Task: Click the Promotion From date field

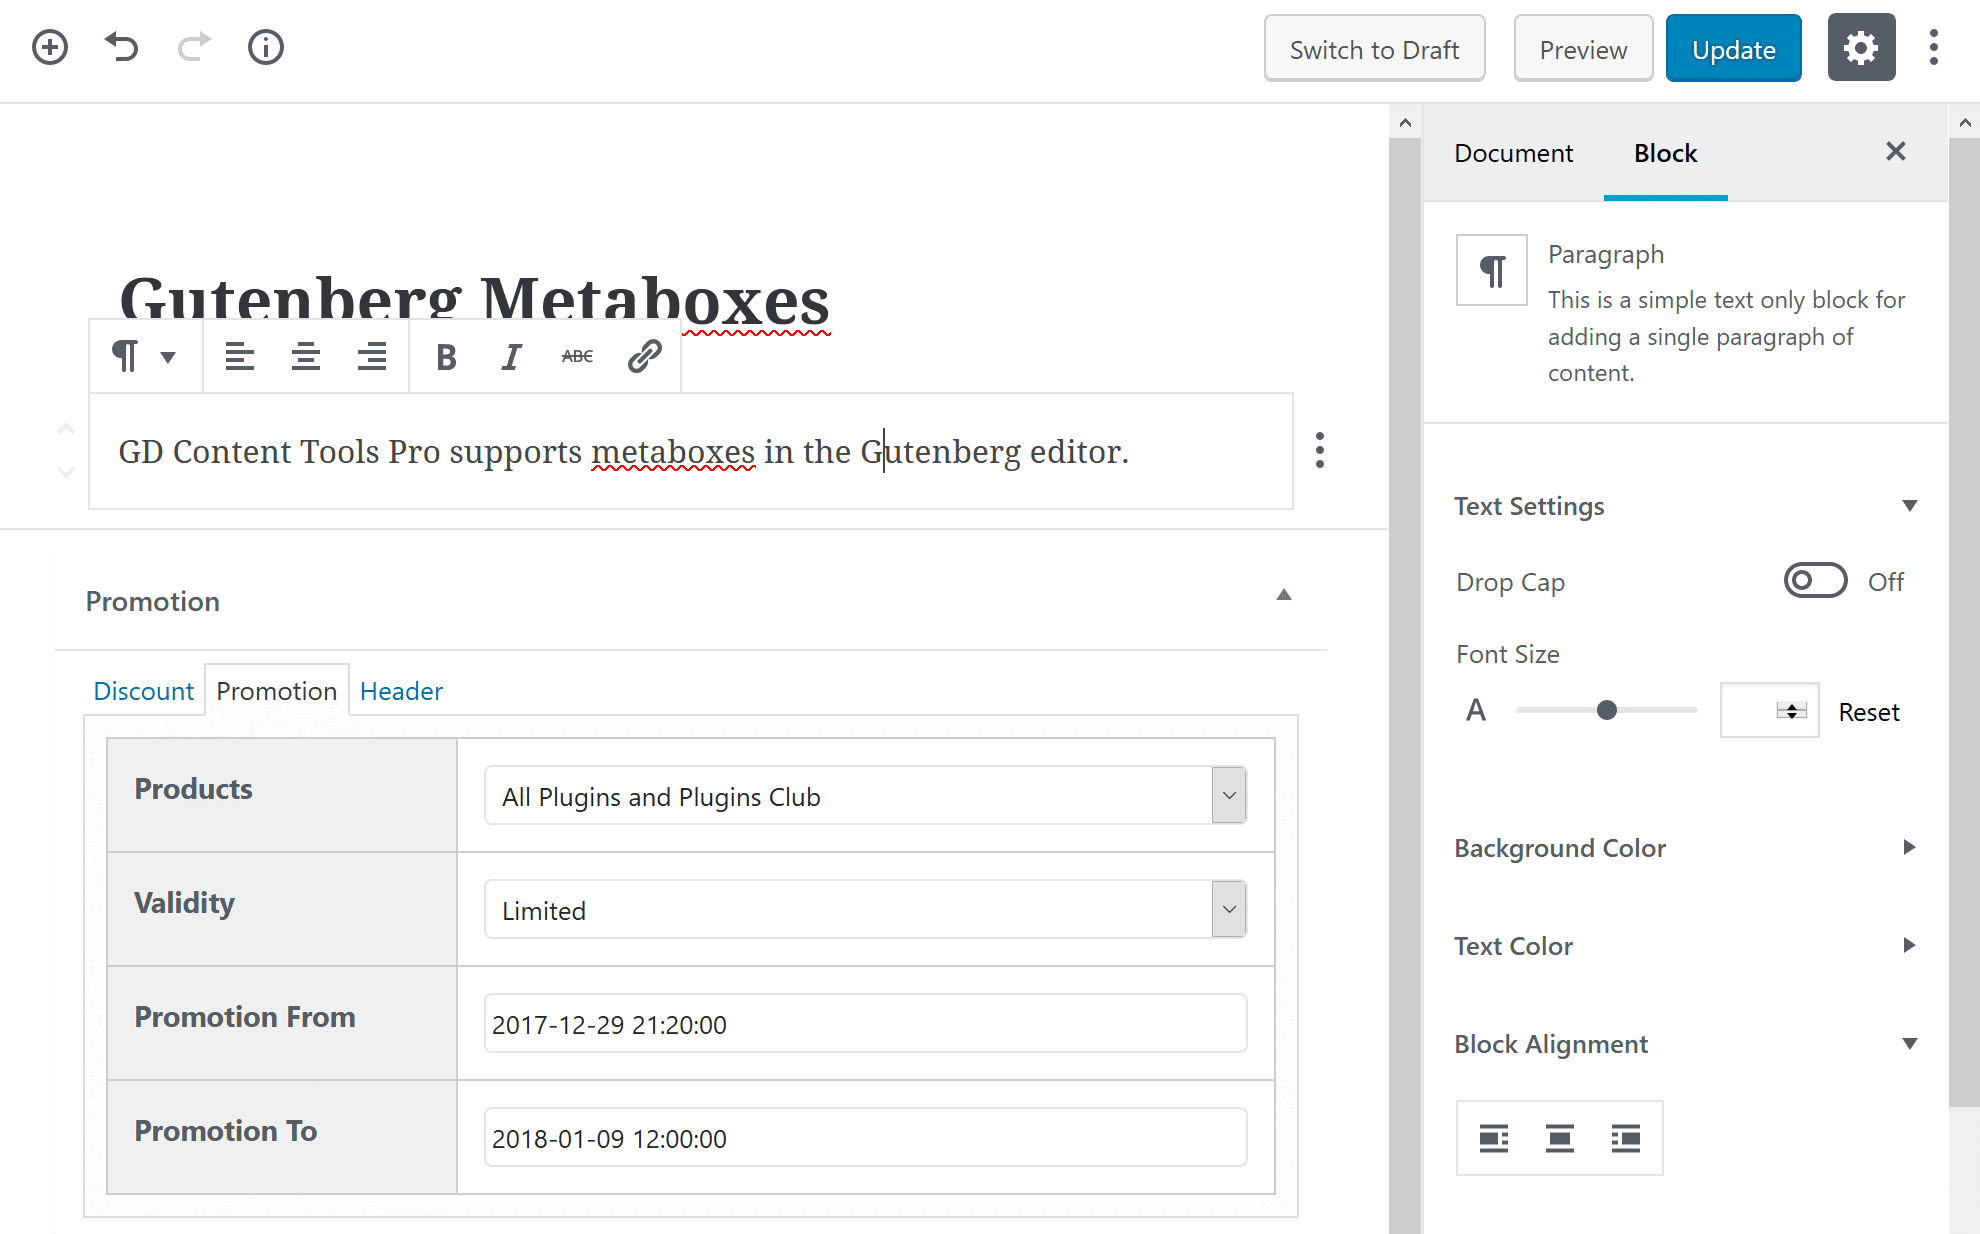Action: tap(865, 1024)
